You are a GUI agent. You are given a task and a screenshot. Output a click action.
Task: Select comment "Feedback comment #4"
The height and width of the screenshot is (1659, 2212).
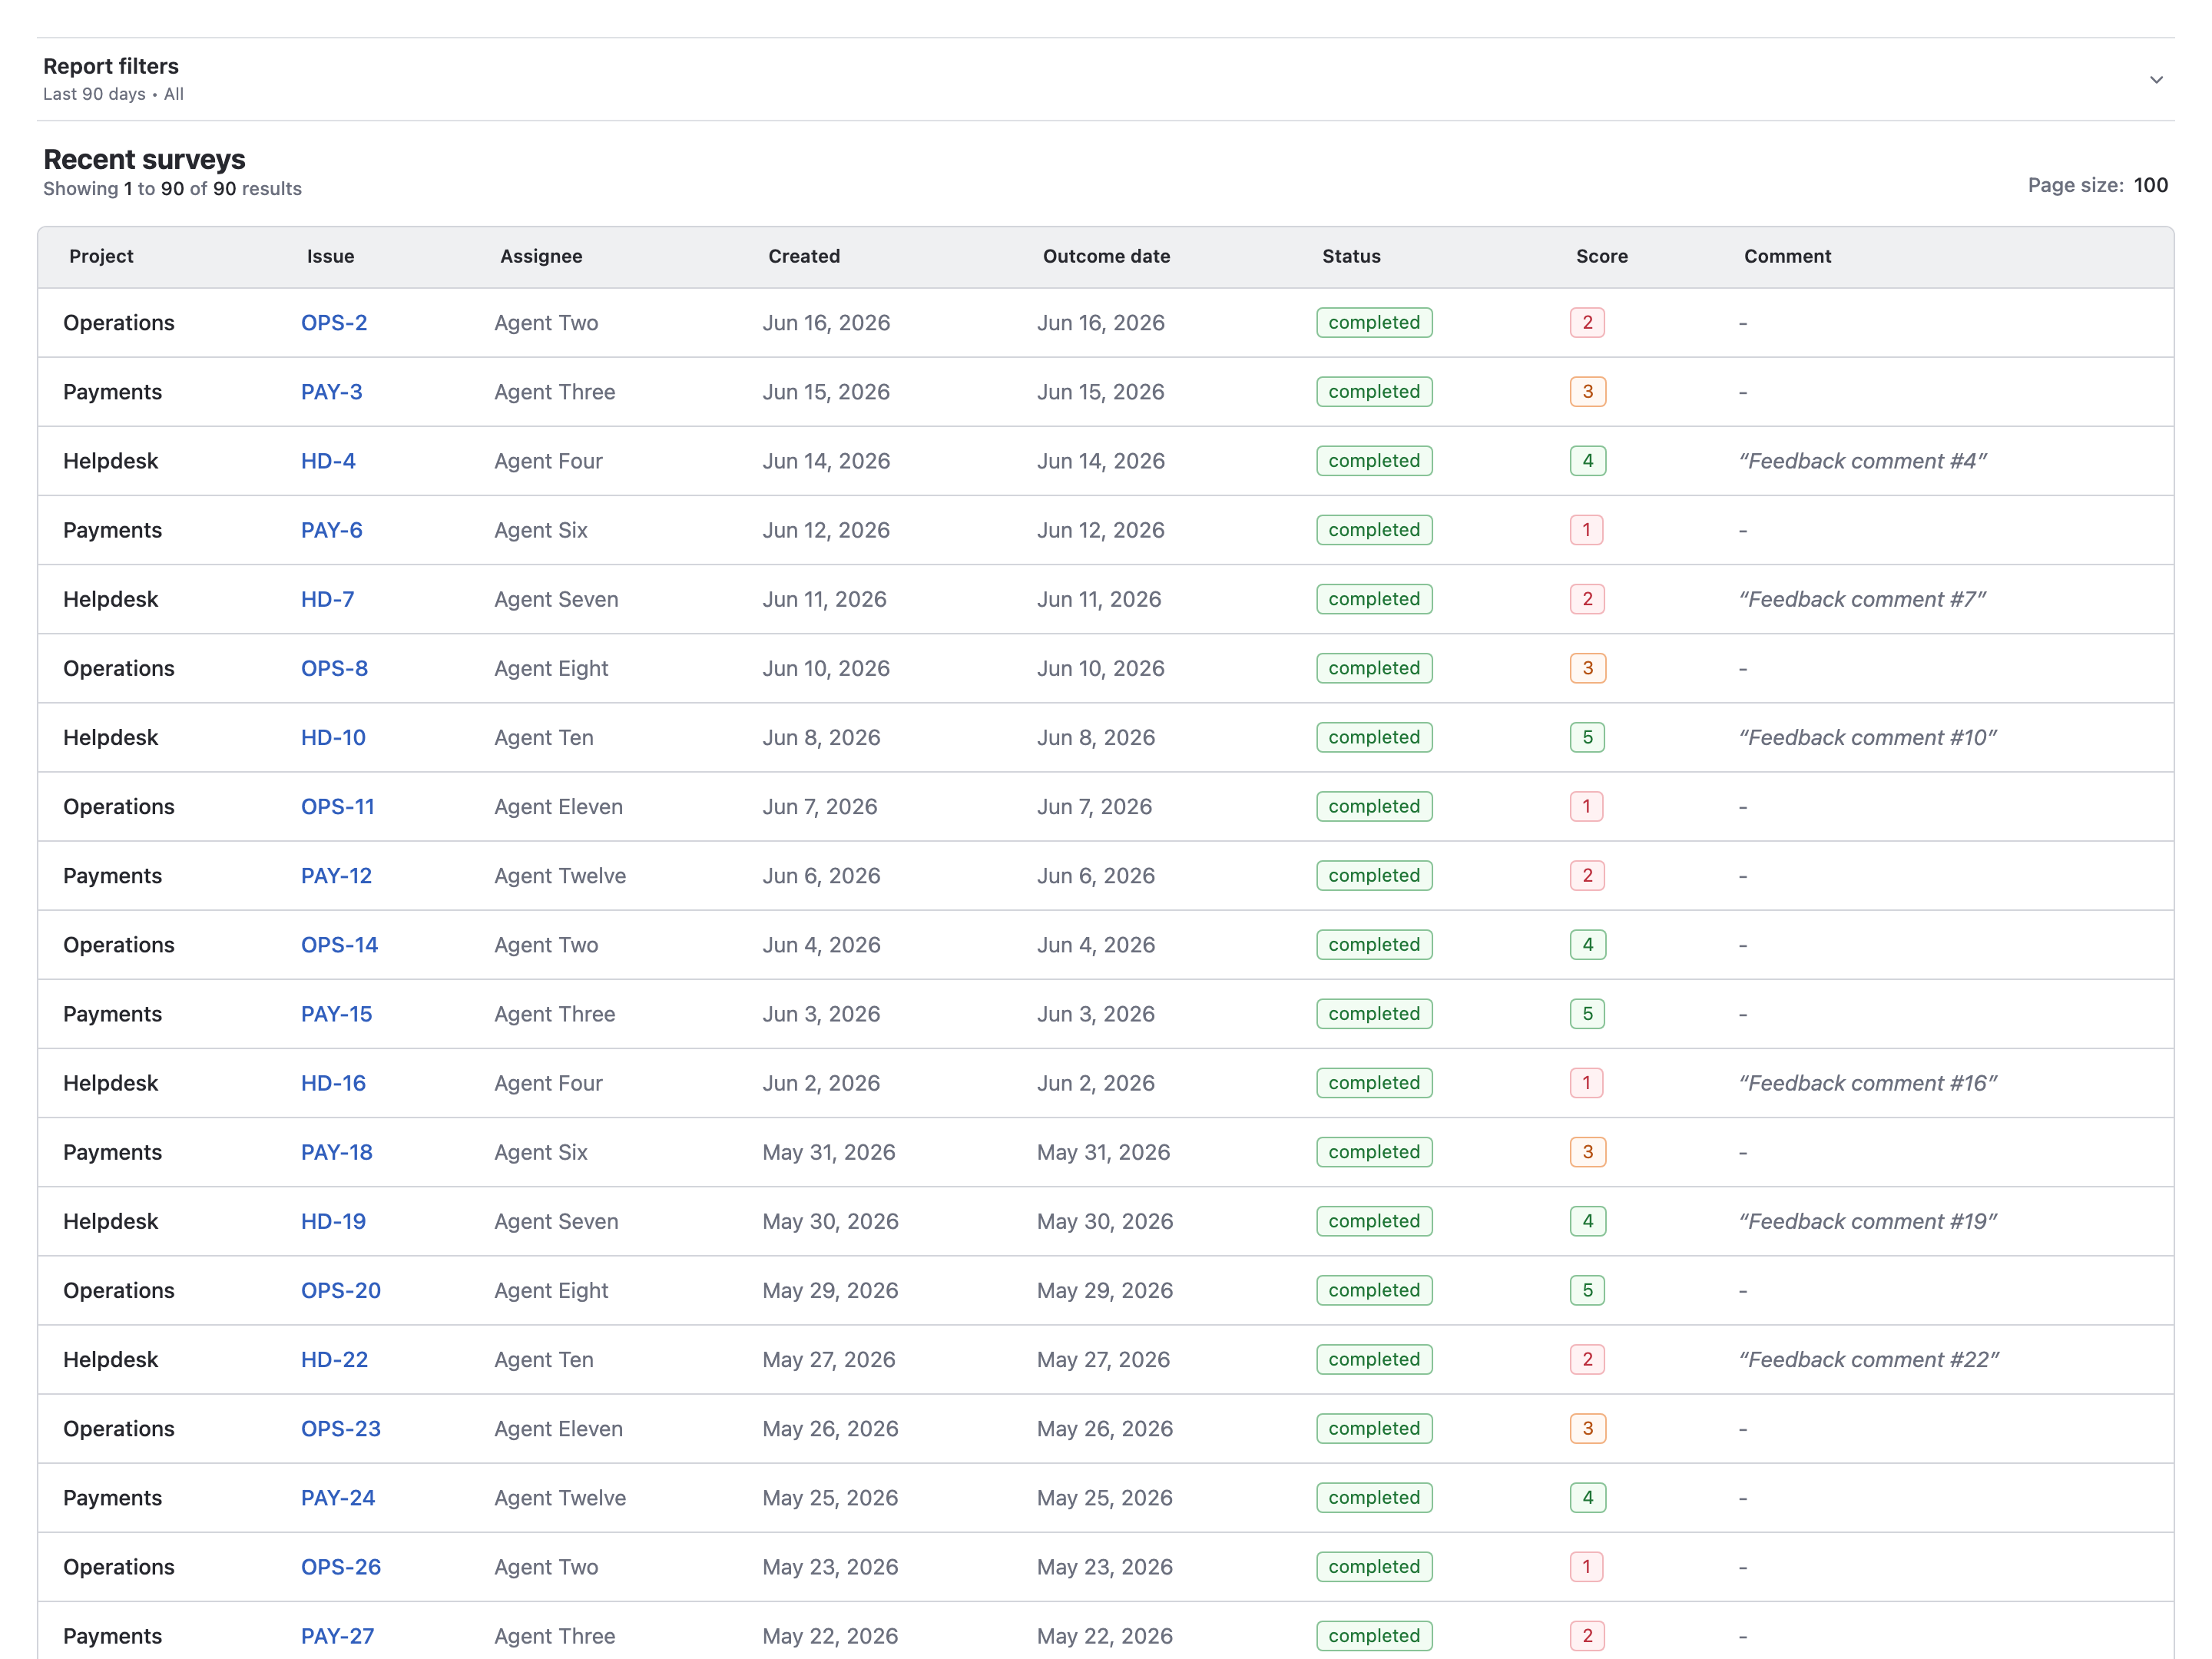(1862, 461)
